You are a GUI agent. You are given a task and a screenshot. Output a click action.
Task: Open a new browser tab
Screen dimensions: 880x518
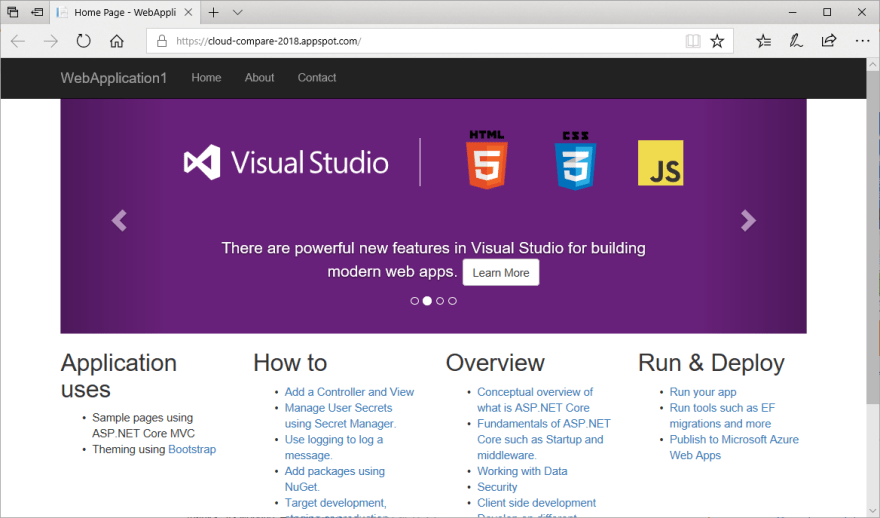click(x=213, y=12)
